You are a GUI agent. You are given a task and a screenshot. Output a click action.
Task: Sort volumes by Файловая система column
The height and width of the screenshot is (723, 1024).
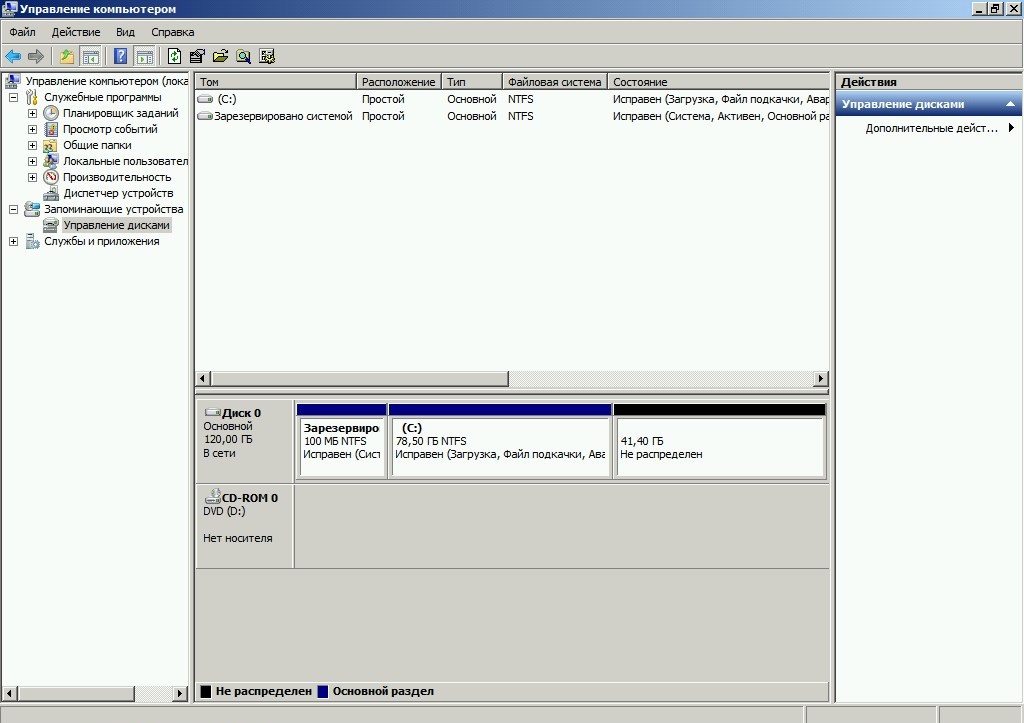click(x=554, y=82)
